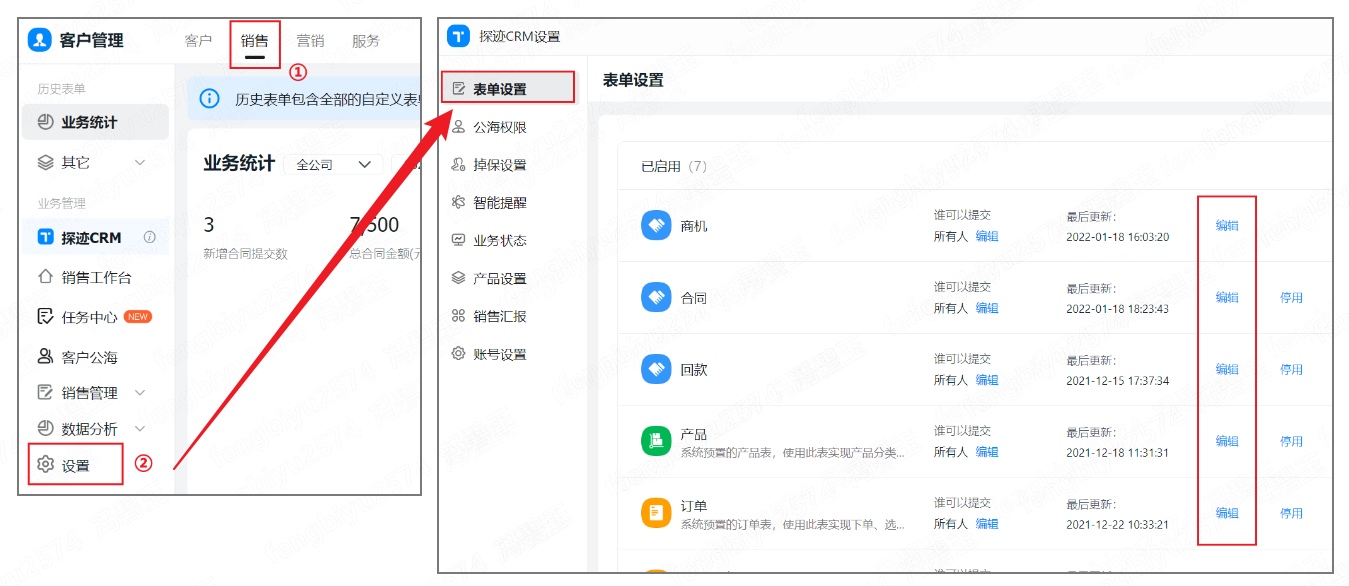Click the info icon next to 探迹CRM
The height and width of the screenshot is (586, 1349).
pos(150,238)
